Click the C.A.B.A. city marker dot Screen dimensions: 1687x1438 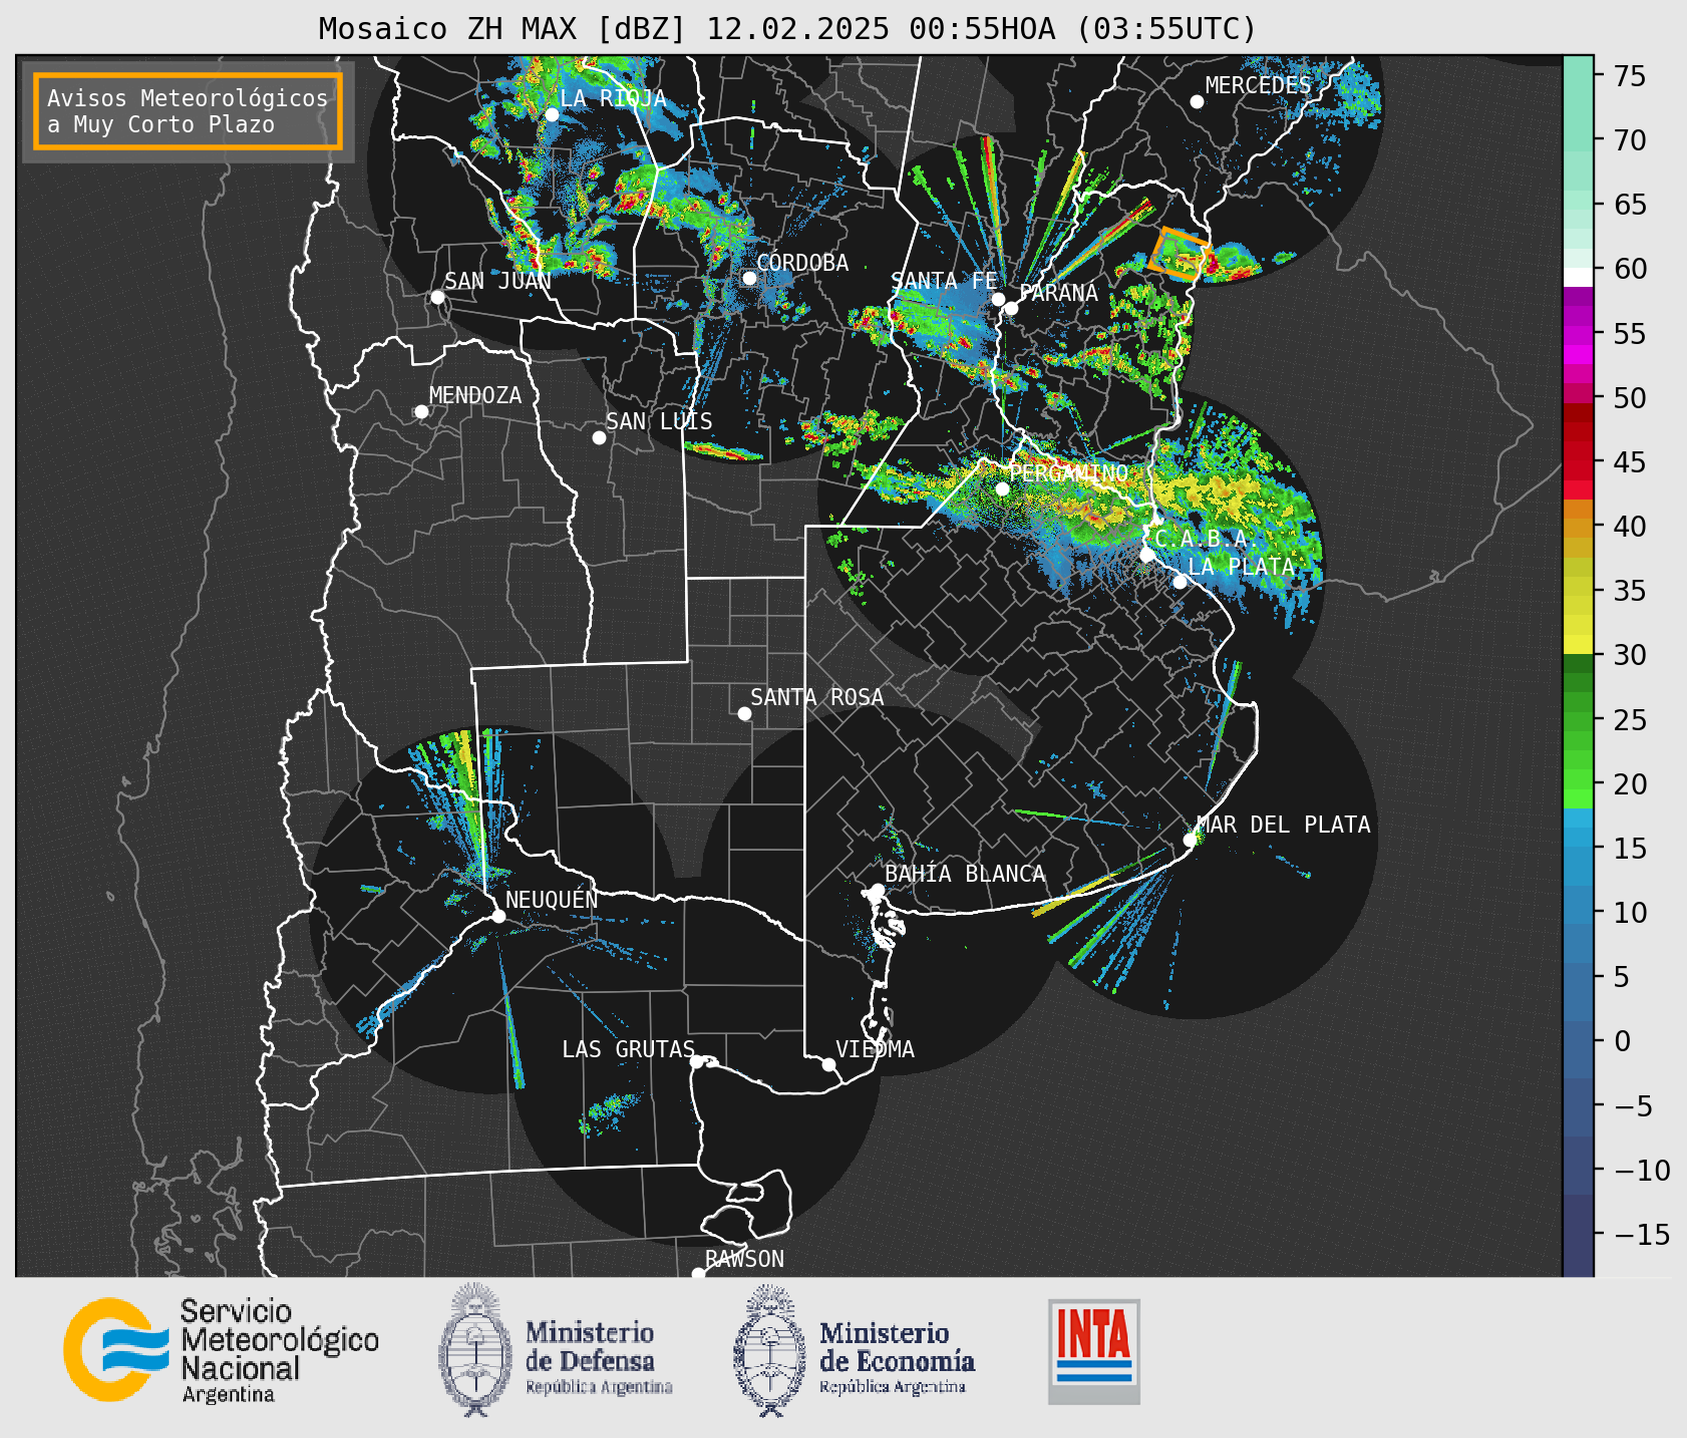tap(1147, 554)
